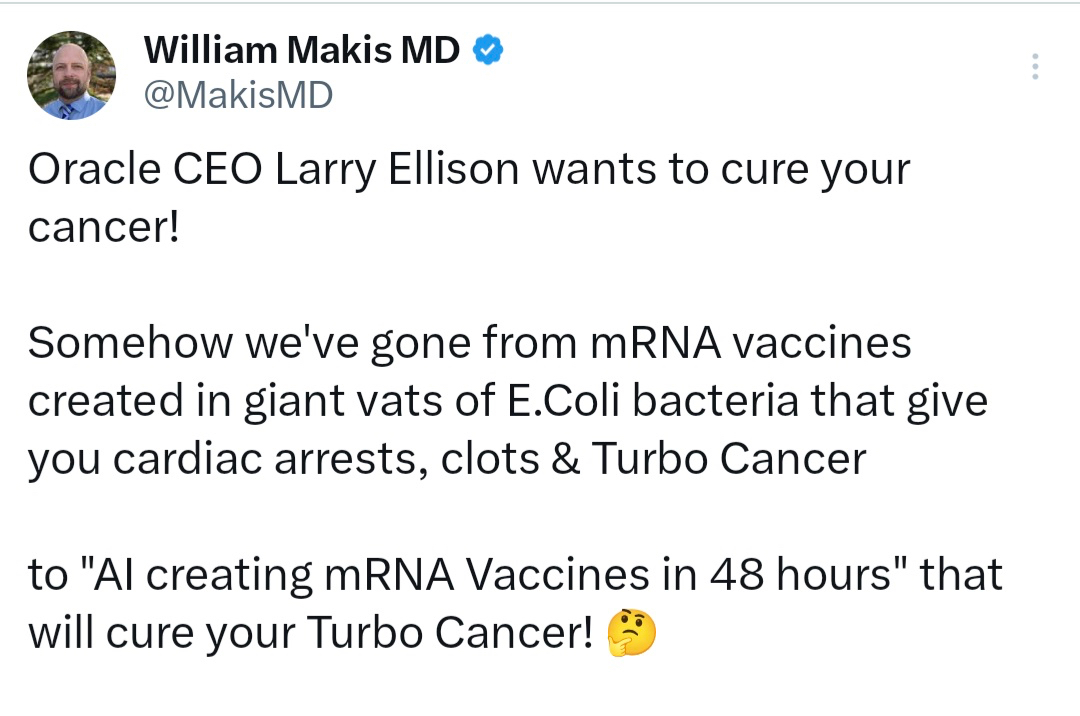Open the @MakisMD handle link
Screen dimensions: 1080x716
(x=238, y=95)
